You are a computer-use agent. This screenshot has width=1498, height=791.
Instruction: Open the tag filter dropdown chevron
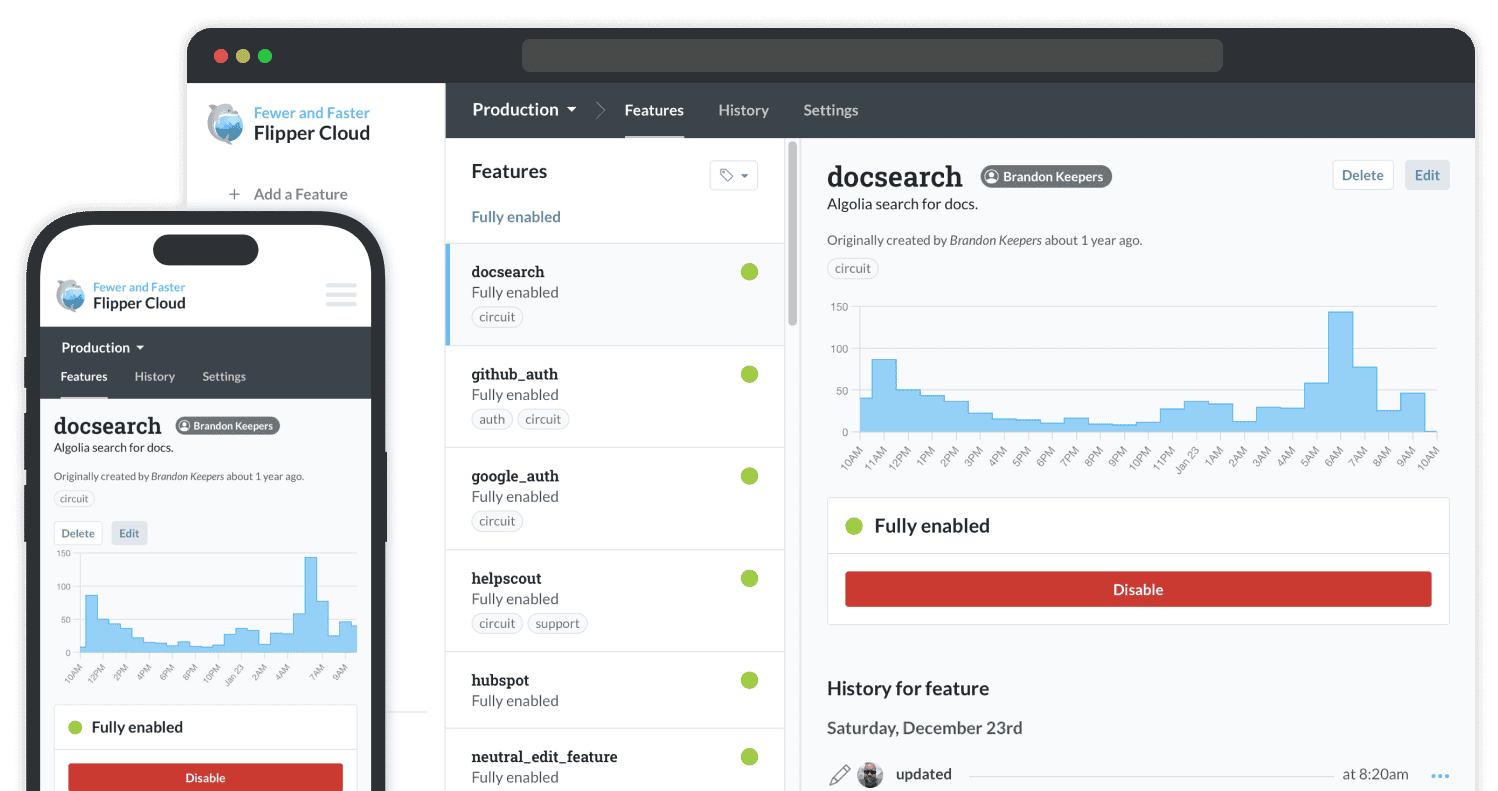(x=743, y=175)
